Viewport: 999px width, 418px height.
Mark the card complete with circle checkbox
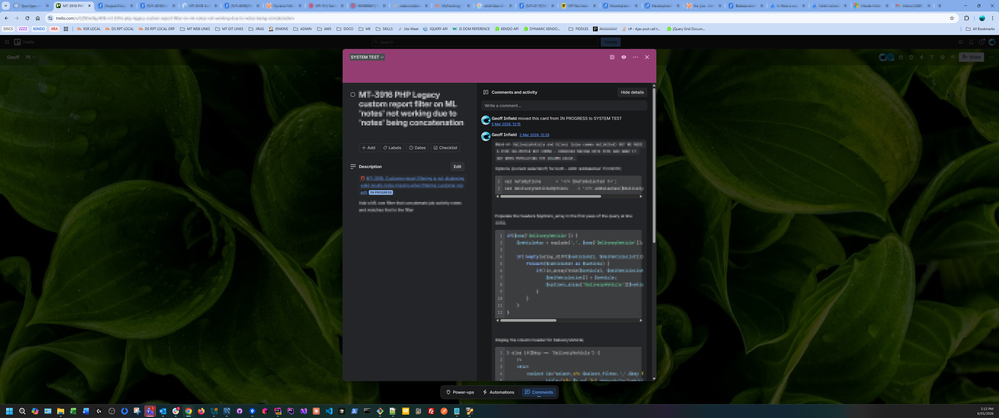click(353, 94)
